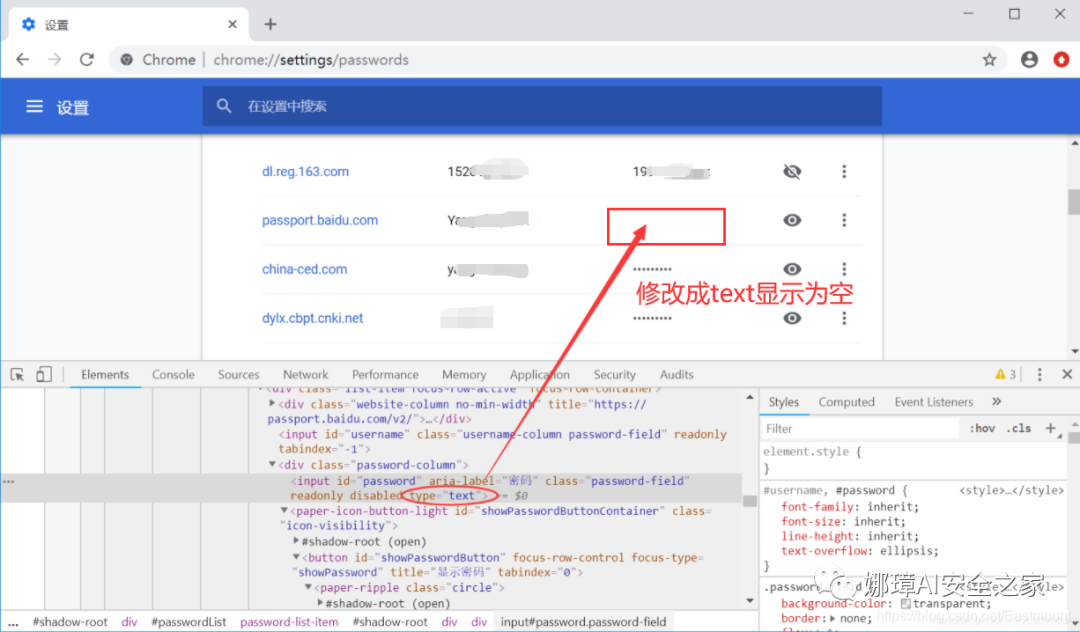Switch to the Network tab
The width and height of the screenshot is (1080, 632).
pyautogui.click(x=305, y=375)
